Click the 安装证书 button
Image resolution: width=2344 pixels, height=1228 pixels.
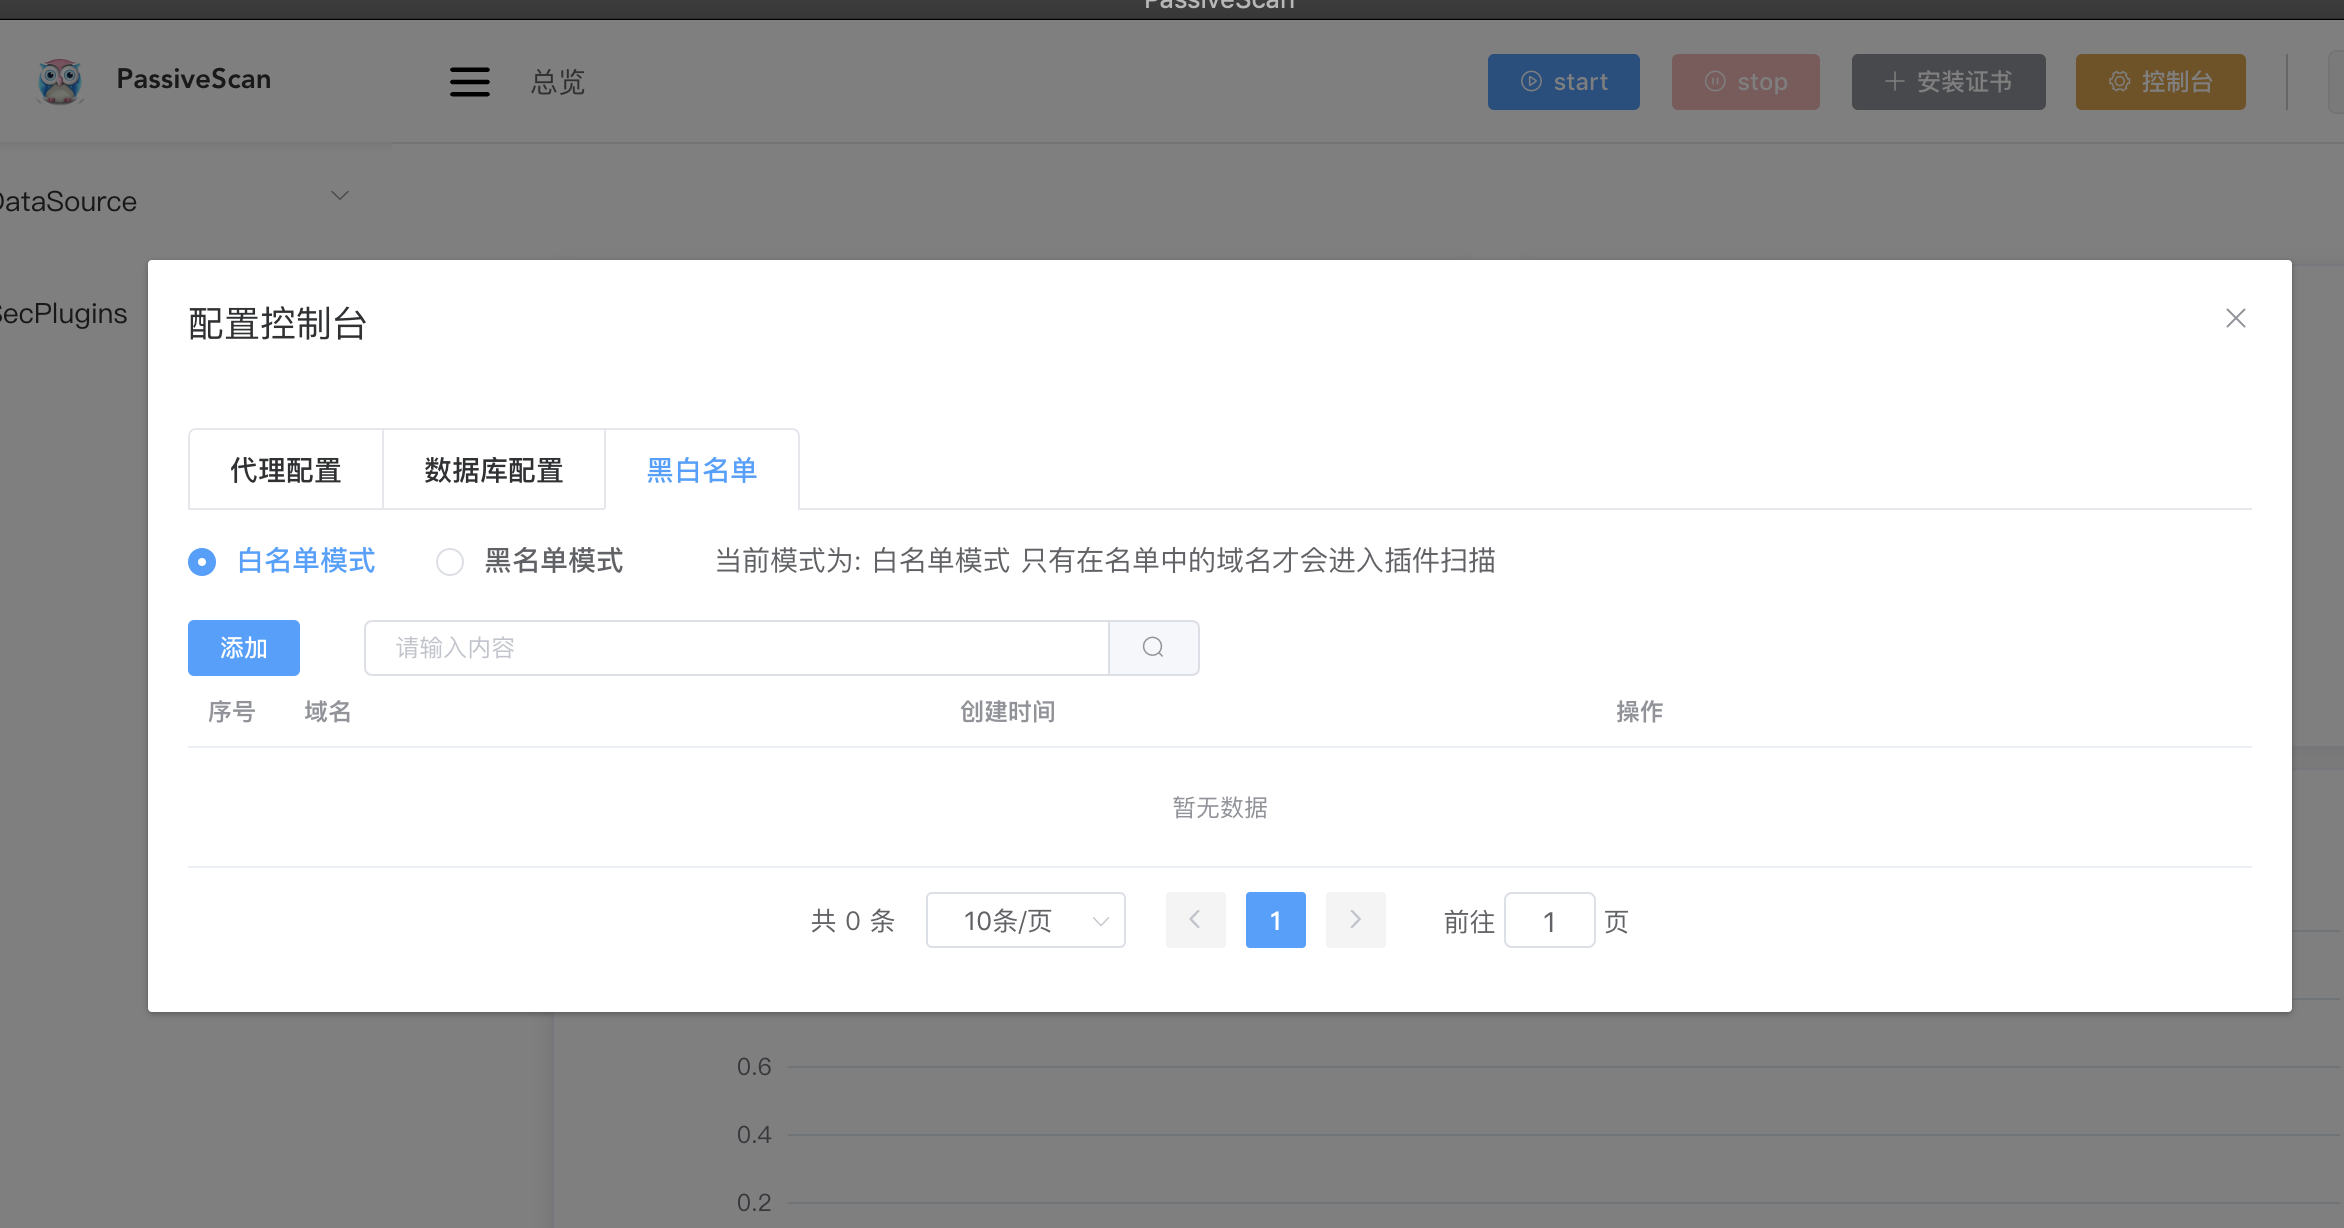(1948, 82)
